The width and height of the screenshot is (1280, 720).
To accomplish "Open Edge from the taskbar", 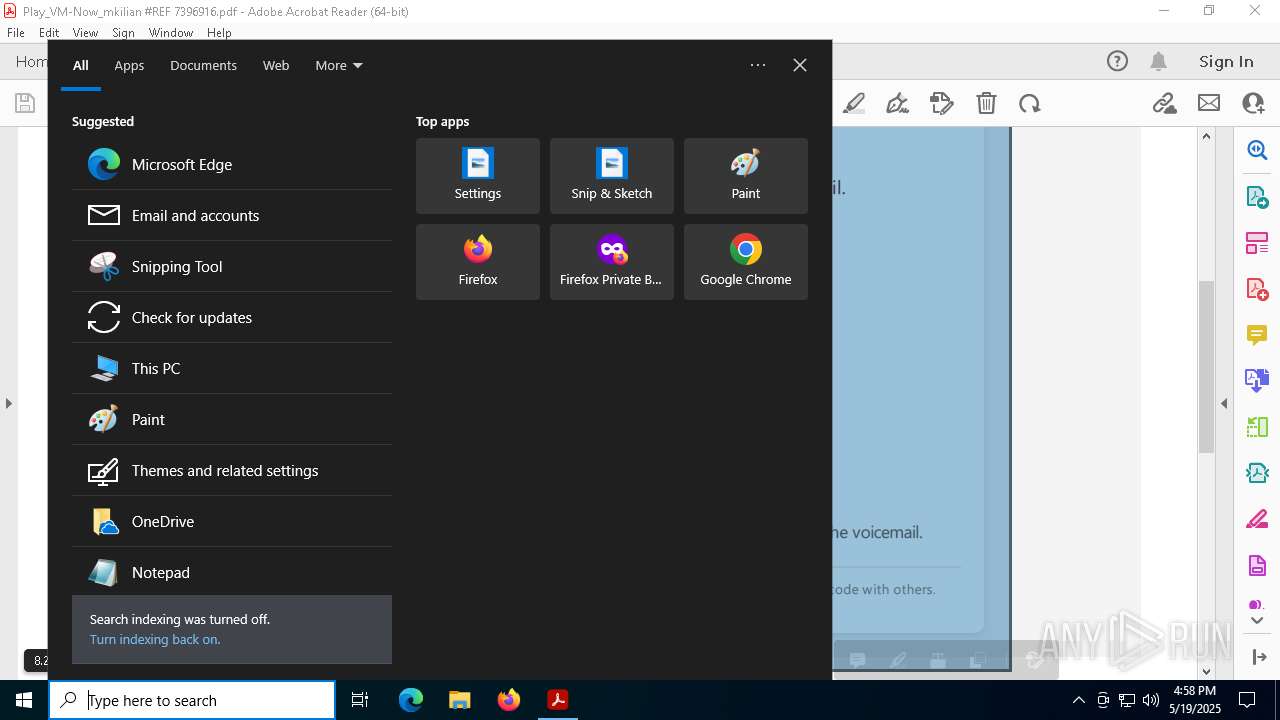I will [411, 700].
